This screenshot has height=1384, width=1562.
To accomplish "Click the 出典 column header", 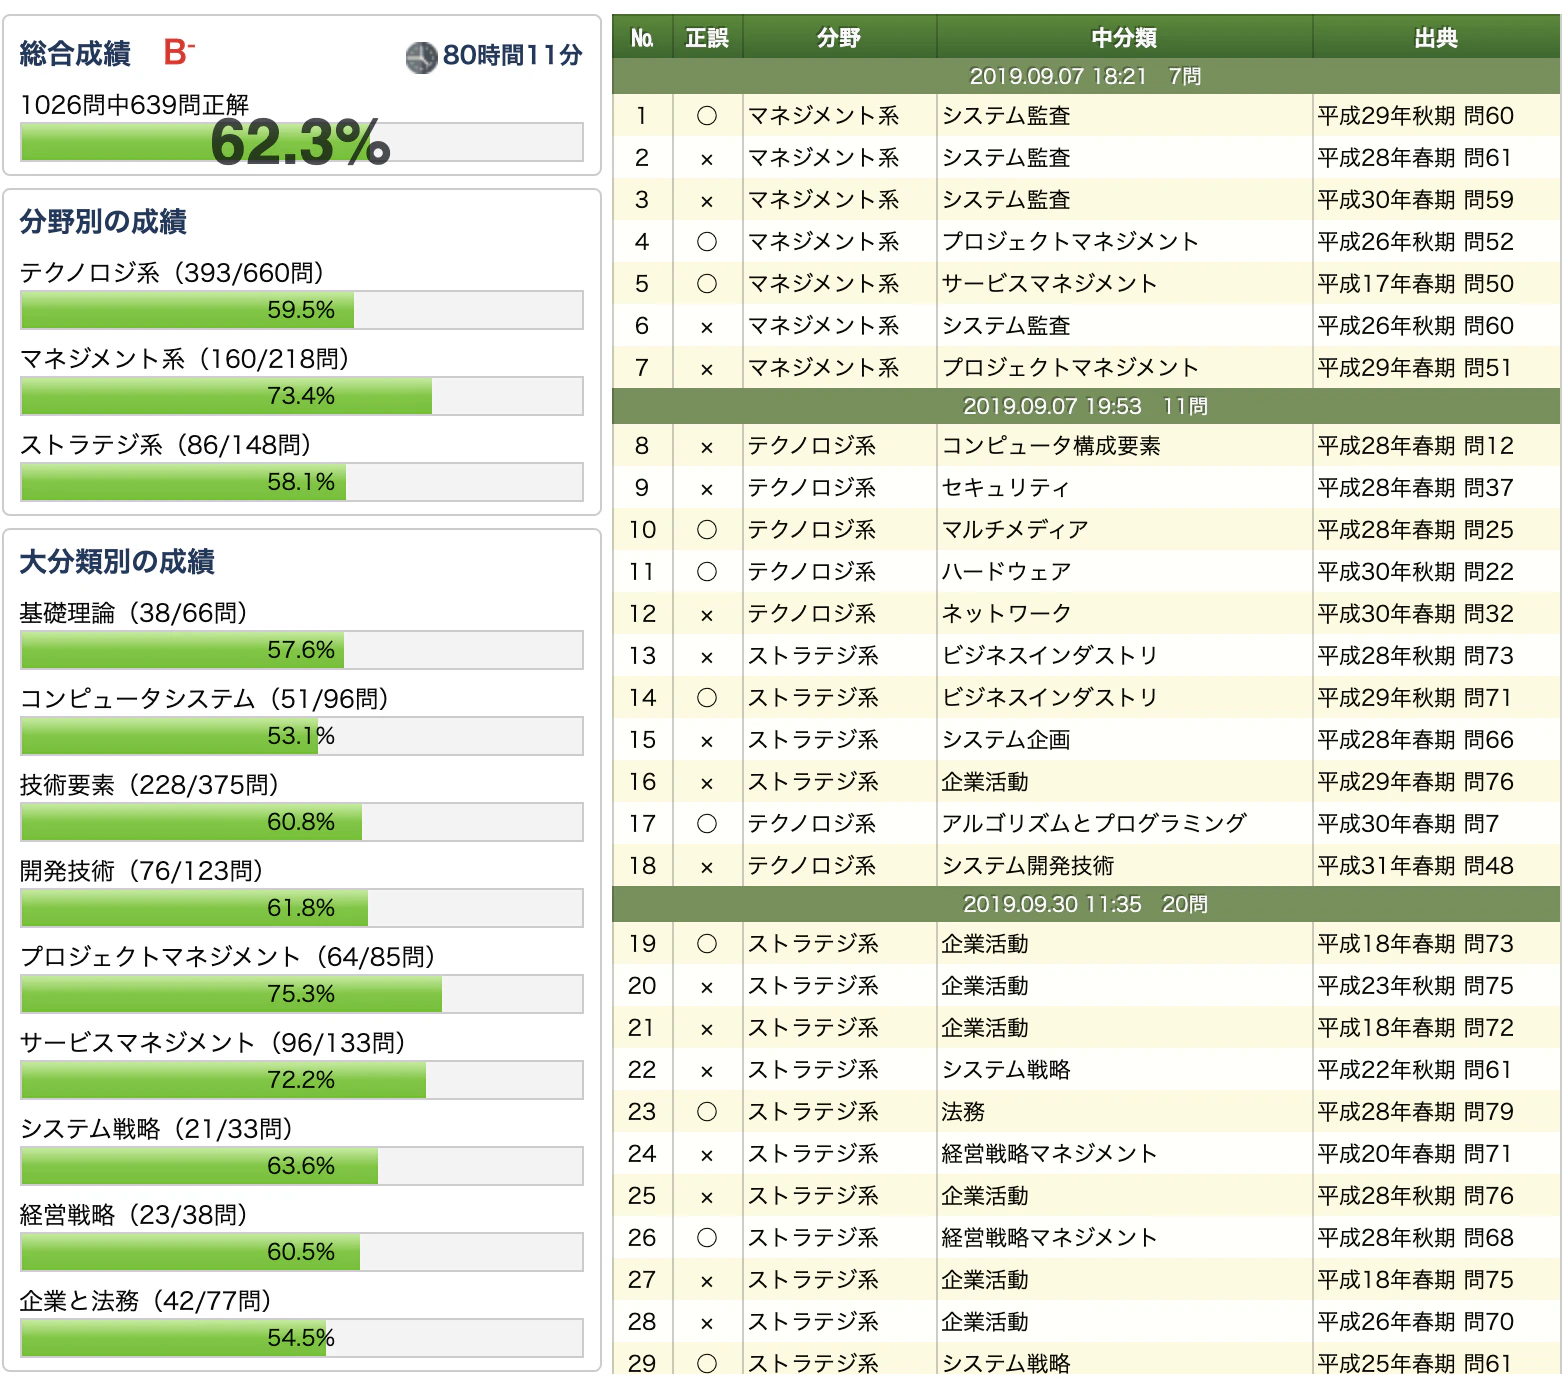I will (1436, 38).
